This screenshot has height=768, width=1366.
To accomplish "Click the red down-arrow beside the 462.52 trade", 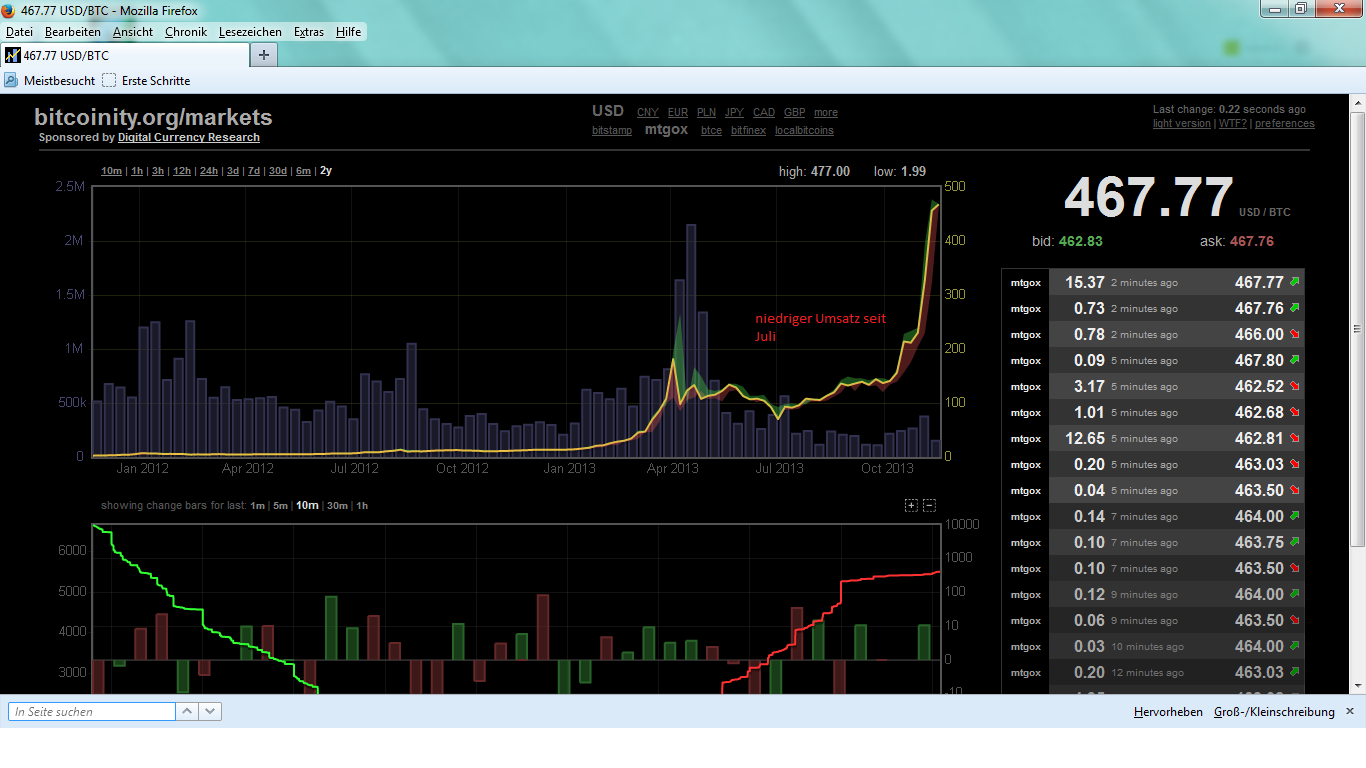I will (x=1294, y=386).
